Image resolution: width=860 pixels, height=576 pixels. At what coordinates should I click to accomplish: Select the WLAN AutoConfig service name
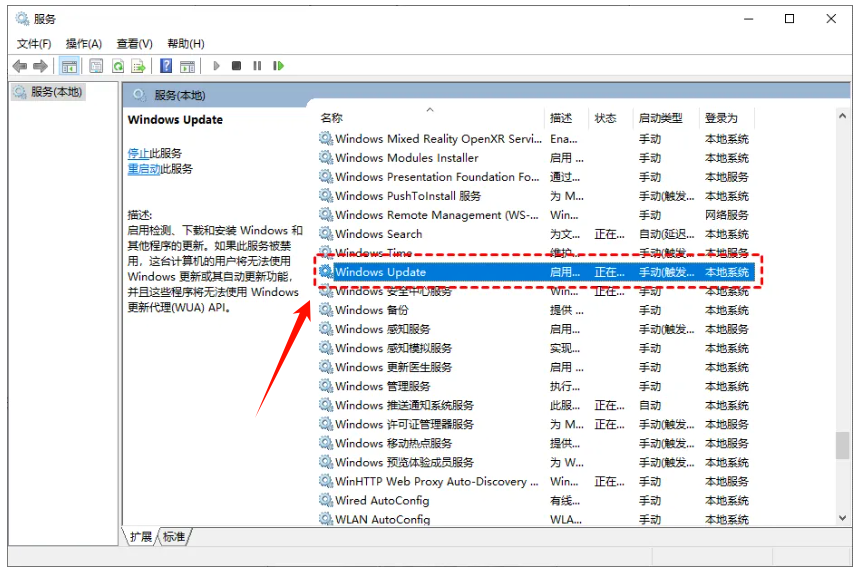[382, 519]
